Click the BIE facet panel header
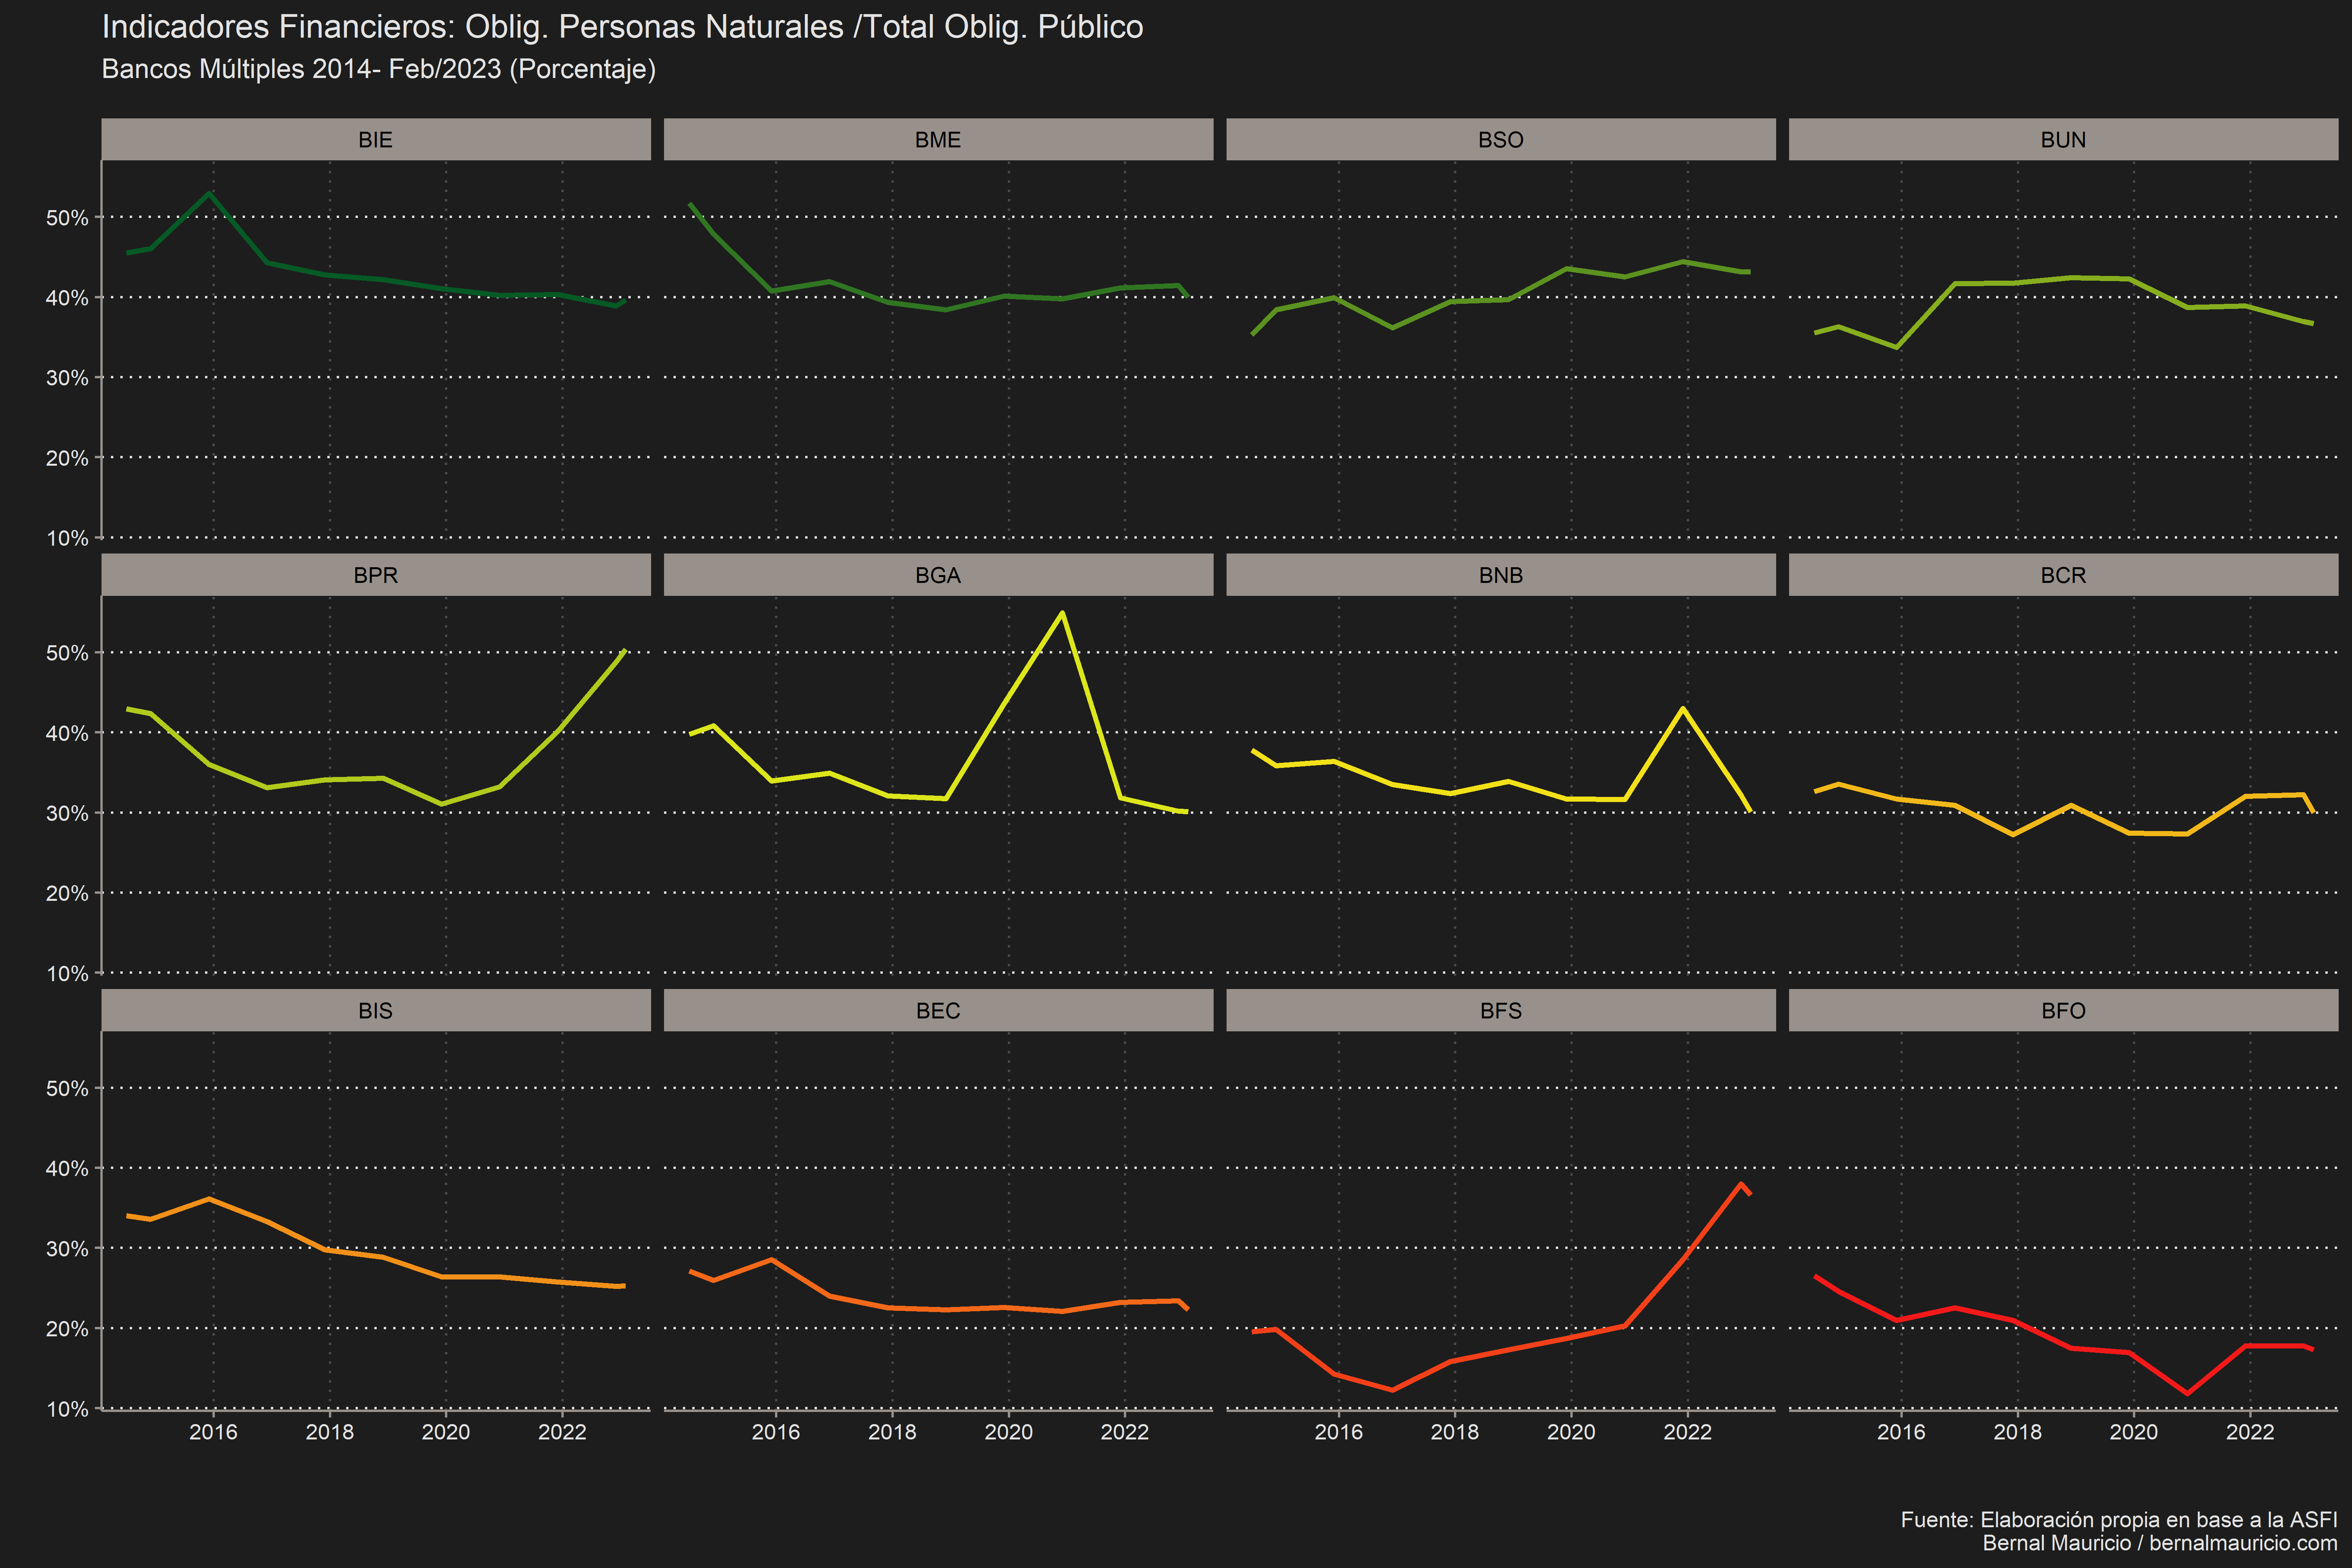The width and height of the screenshot is (2352, 1568). pyautogui.click(x=376, y=139)
